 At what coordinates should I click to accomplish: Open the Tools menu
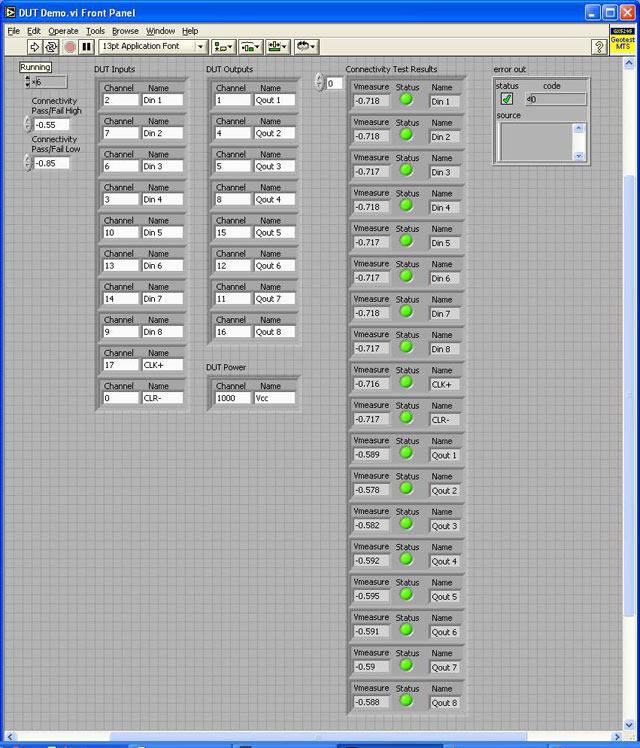tap(95, 31)
